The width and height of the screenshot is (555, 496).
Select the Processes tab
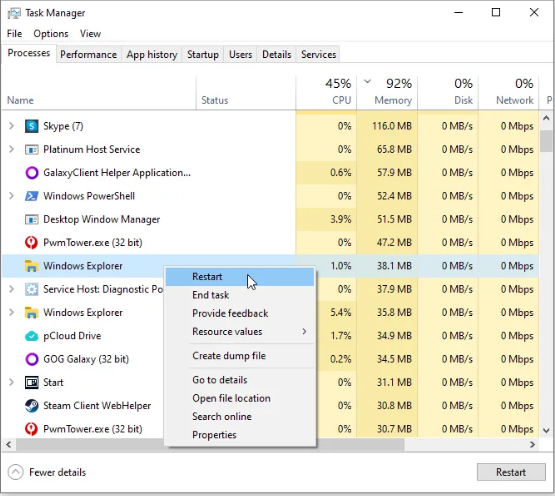(x=29, y=53)
